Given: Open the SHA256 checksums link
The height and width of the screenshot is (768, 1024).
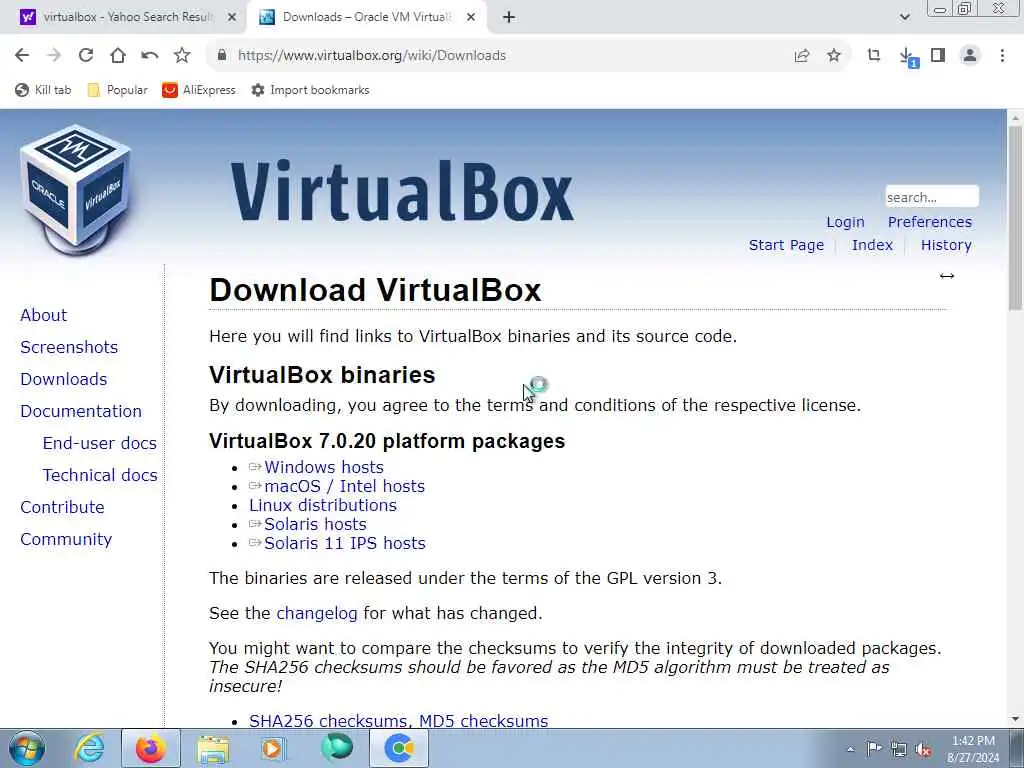Looking at the screenshot, I should 330,721.
